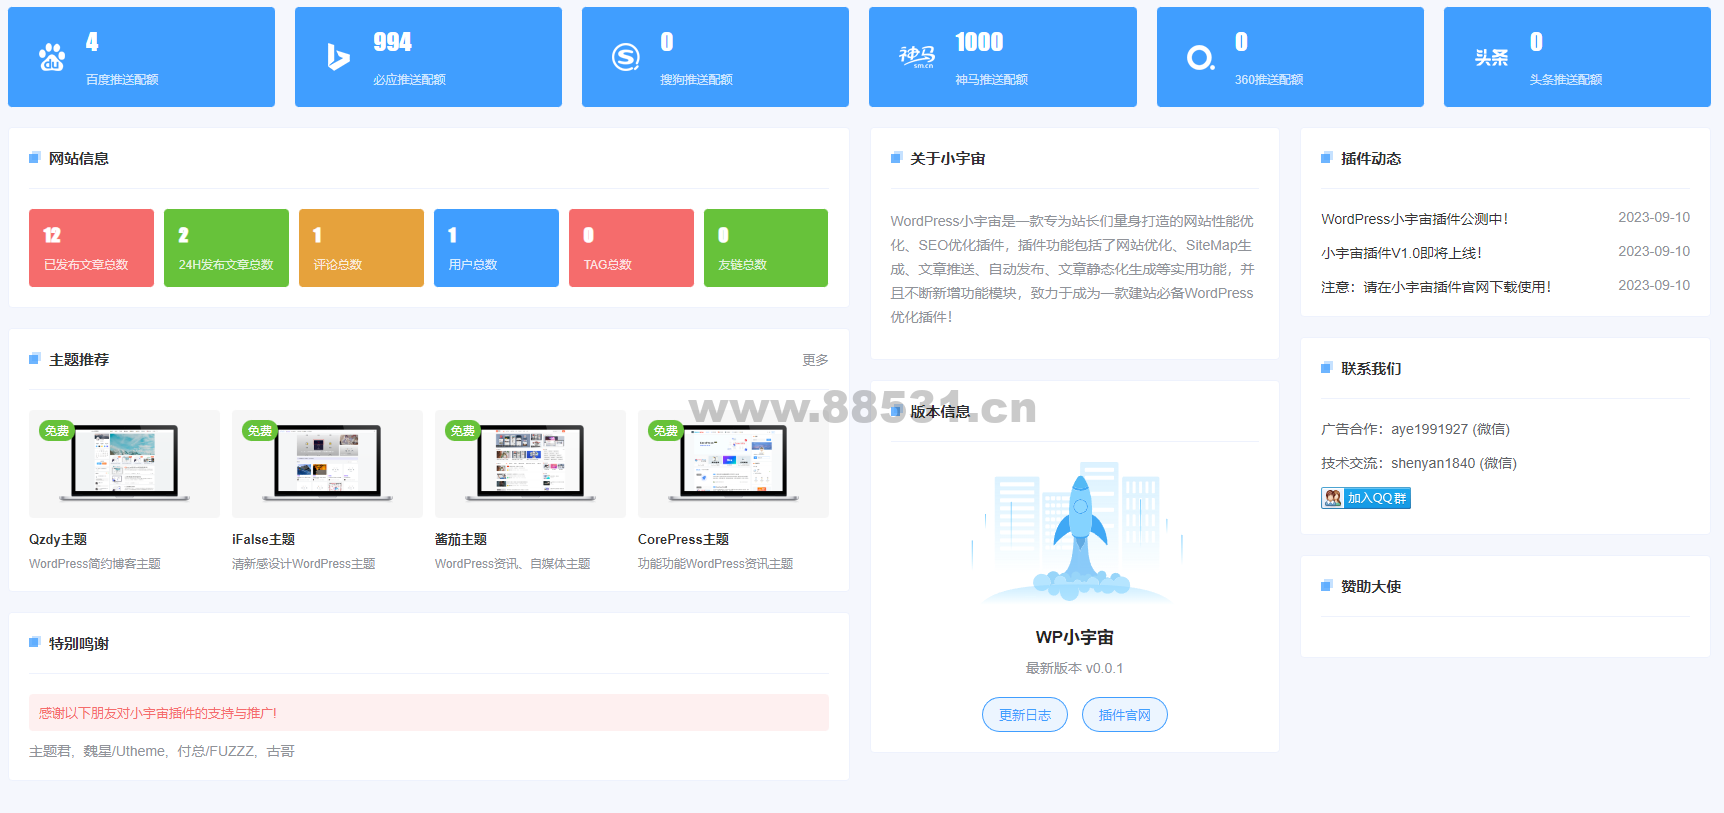This screenshot has height=813, width=1724.
Task: Click the 清新感设计WordPress主题 description
Action: (304, 564)
